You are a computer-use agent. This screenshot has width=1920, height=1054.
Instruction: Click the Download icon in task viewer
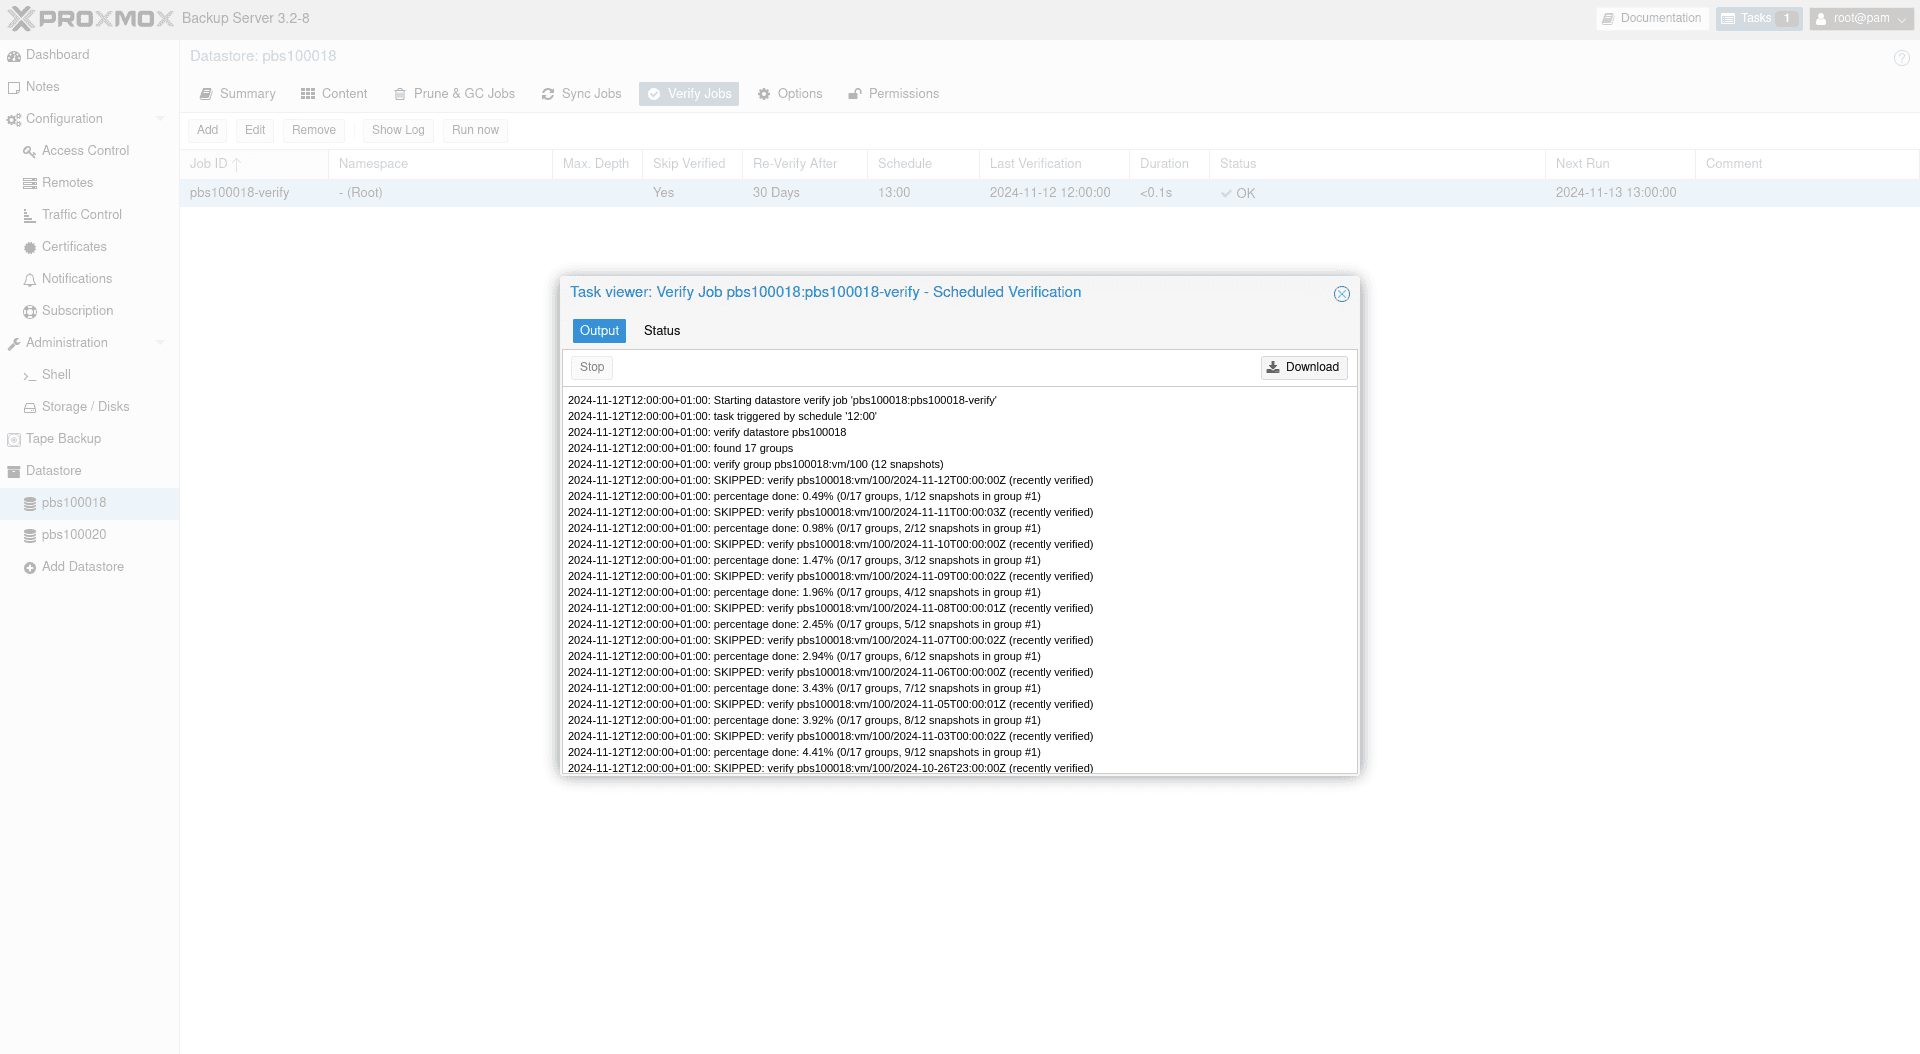[x=1273, y=367]
